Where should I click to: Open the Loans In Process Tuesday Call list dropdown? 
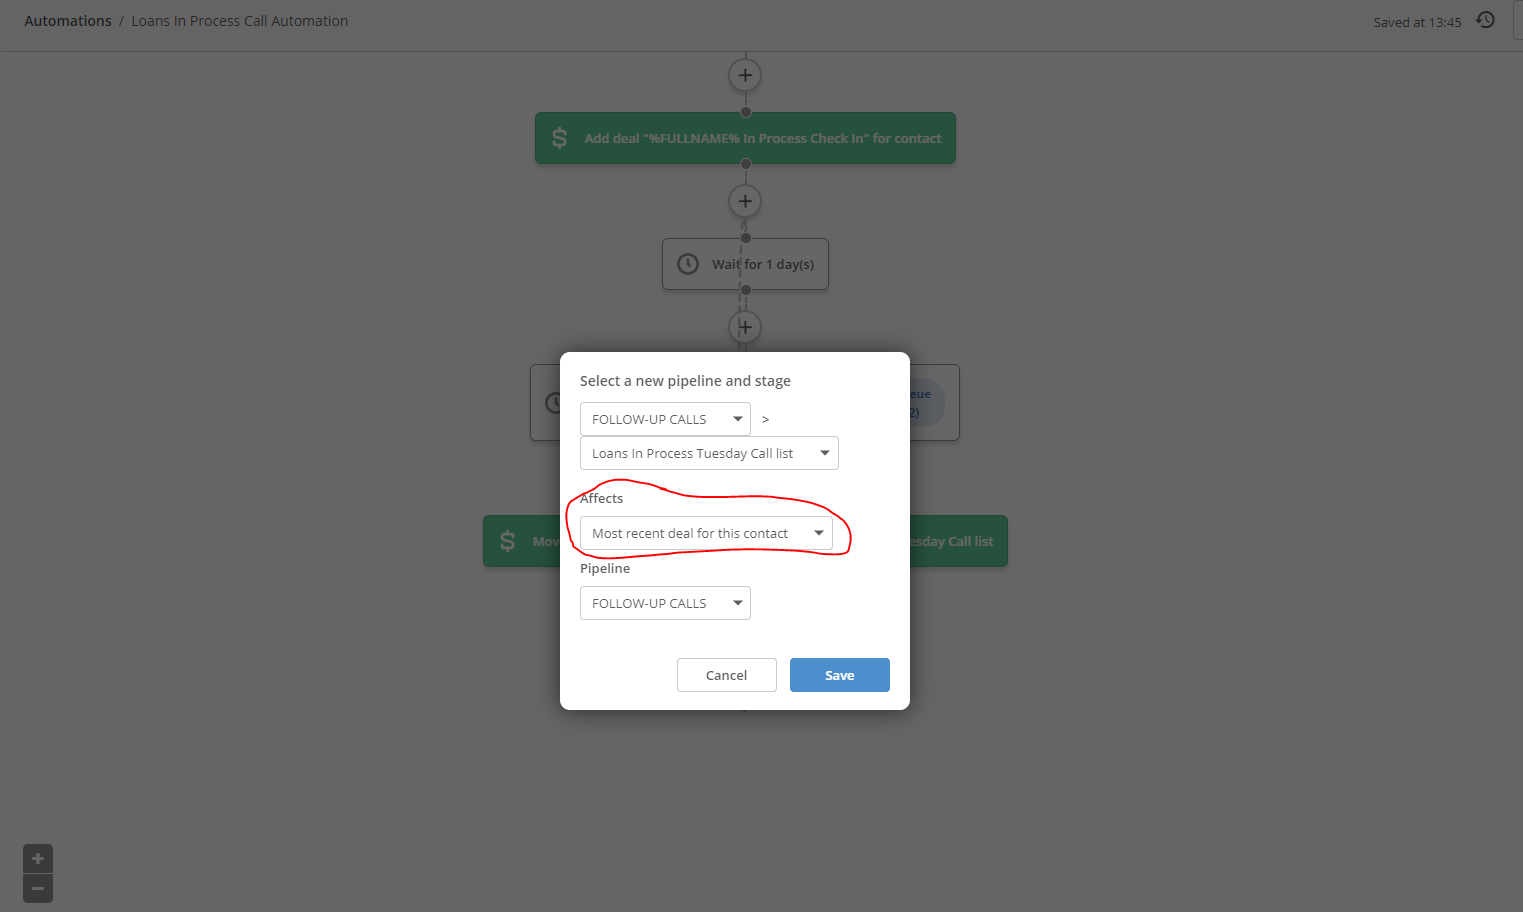pos(709,453)
